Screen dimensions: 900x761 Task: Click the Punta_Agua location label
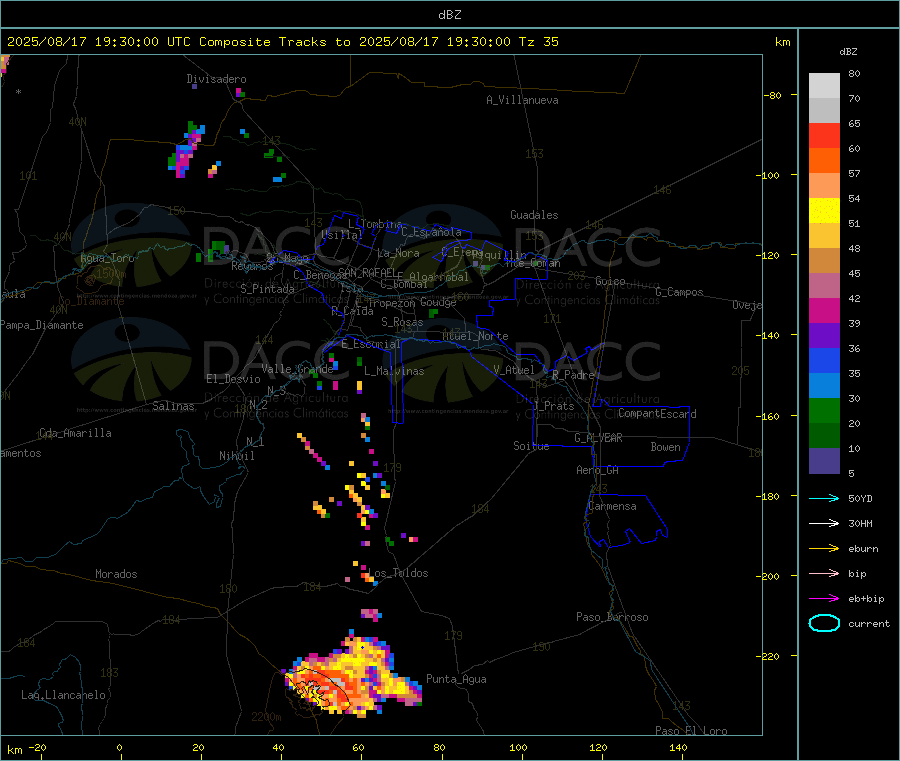456,679
